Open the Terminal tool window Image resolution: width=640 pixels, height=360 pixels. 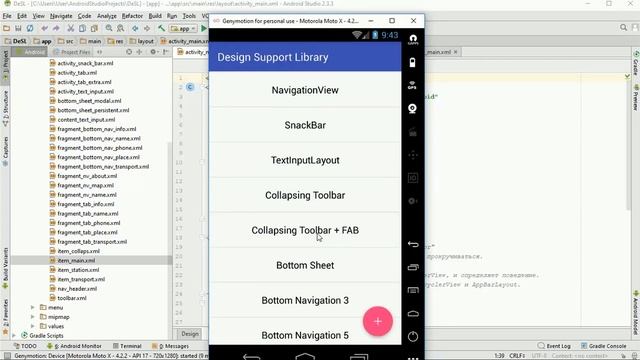[x=127, y=346]
